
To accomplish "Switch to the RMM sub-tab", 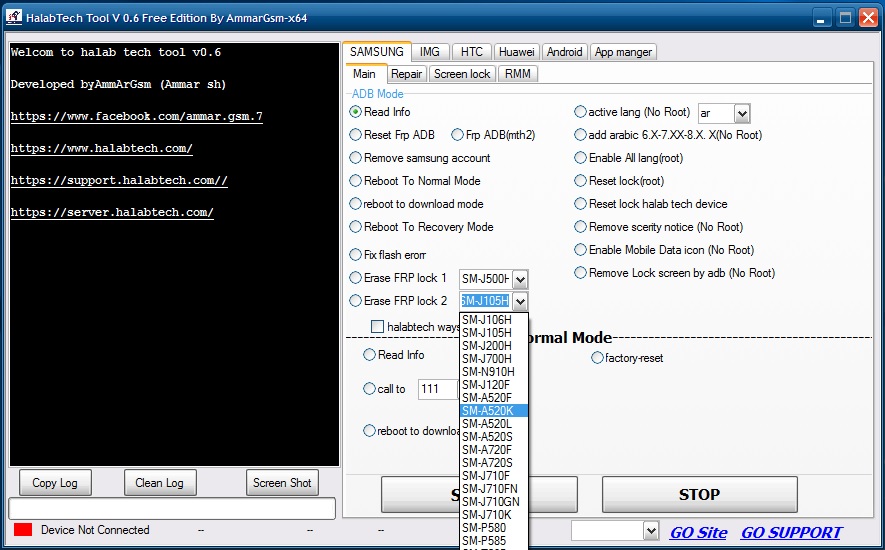I will pyautogui.click(x=518, y=74).
